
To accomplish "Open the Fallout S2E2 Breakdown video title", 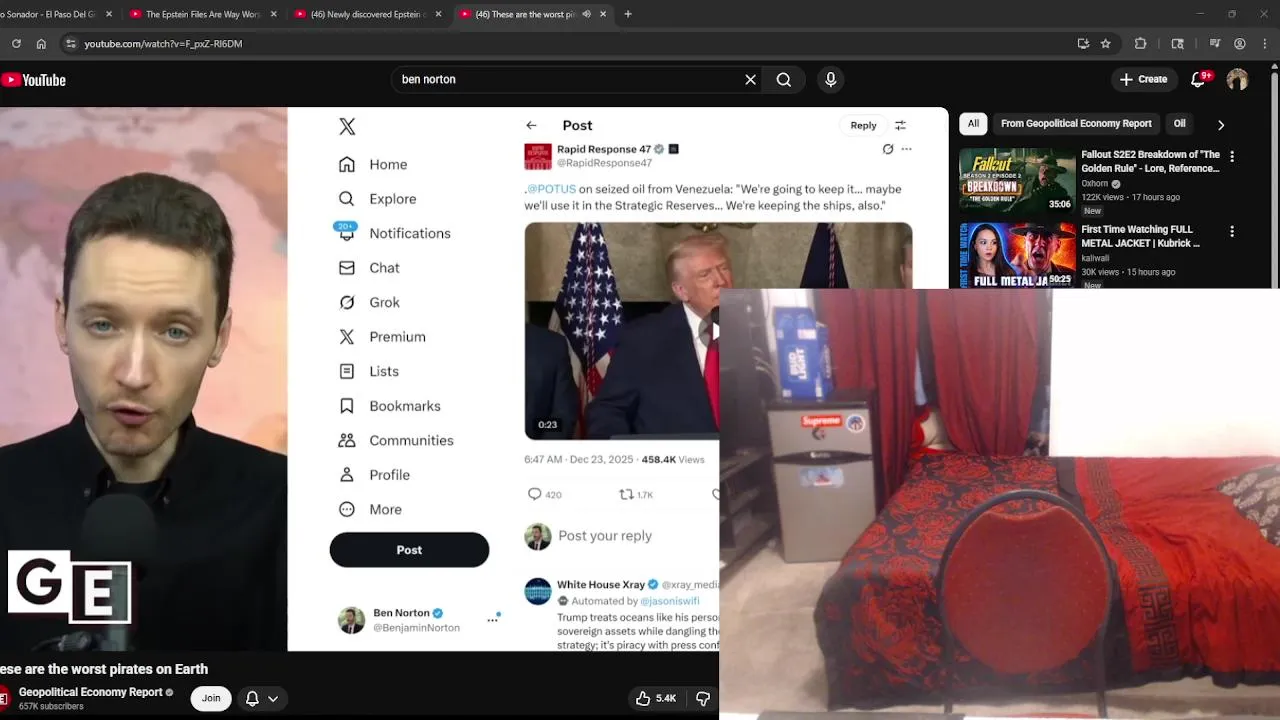I will click(x=1150, y=161).
